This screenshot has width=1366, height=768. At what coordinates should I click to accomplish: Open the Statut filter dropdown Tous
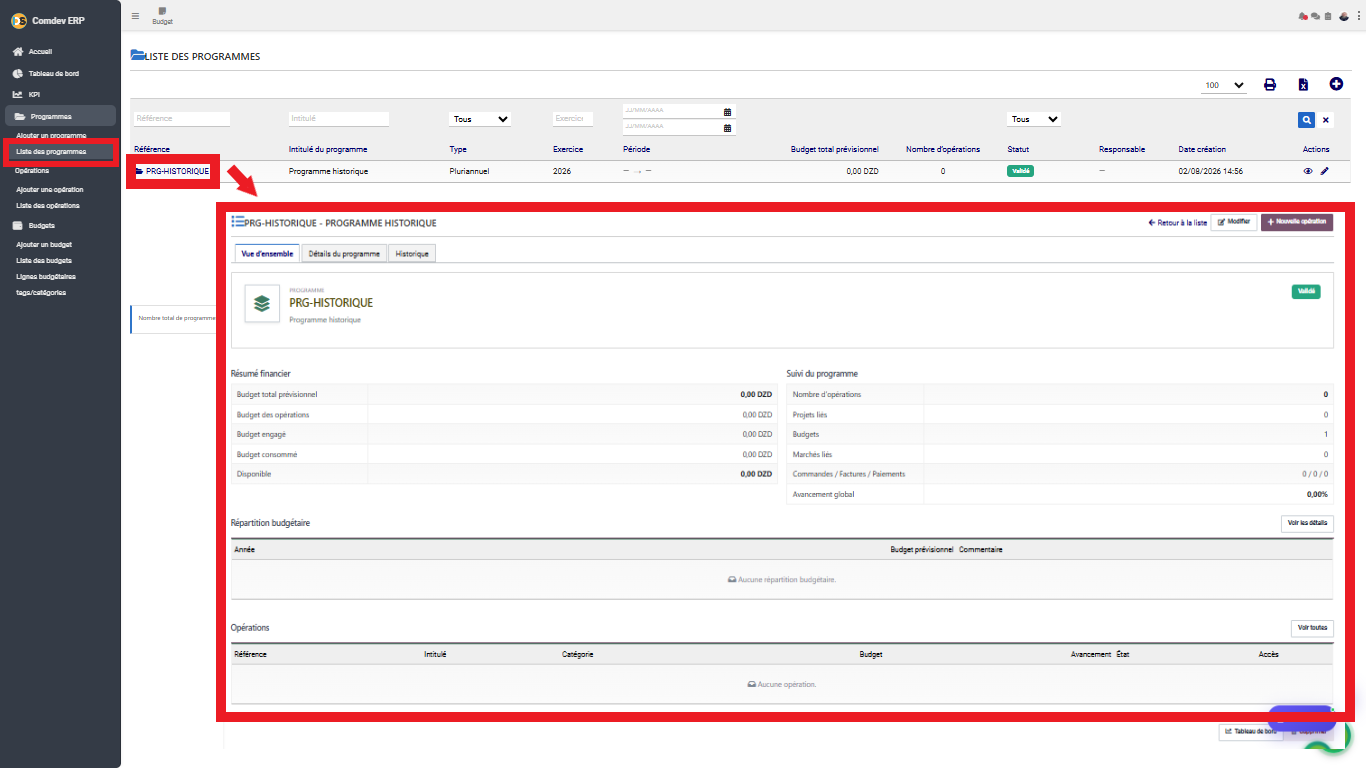click(1034, 119)
